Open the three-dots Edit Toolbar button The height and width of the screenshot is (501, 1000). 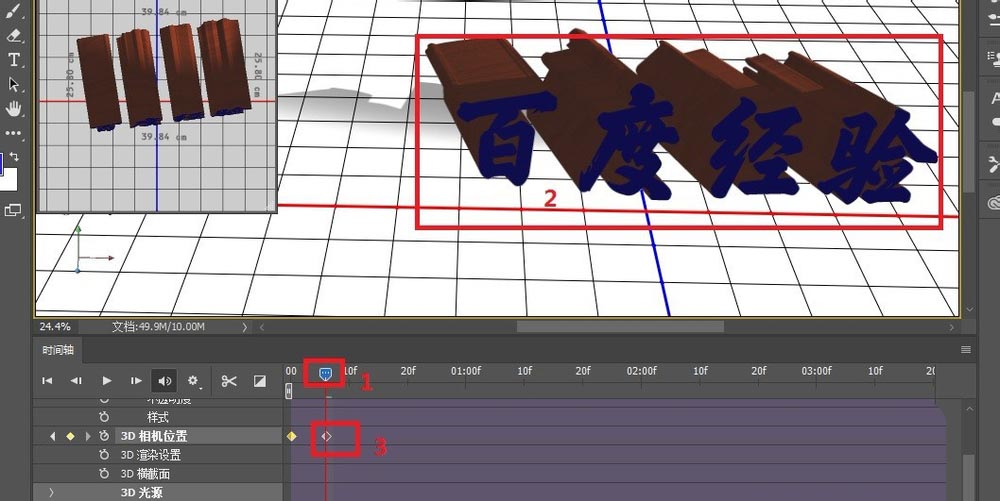tap(13, 133)
